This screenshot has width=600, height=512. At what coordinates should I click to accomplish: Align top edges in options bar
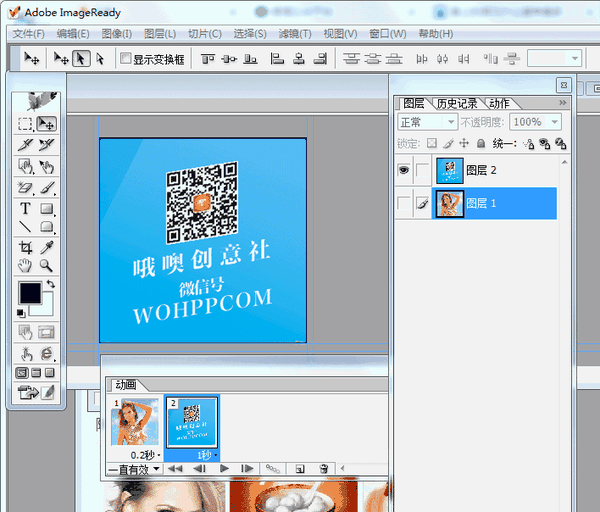pos(208,59)
